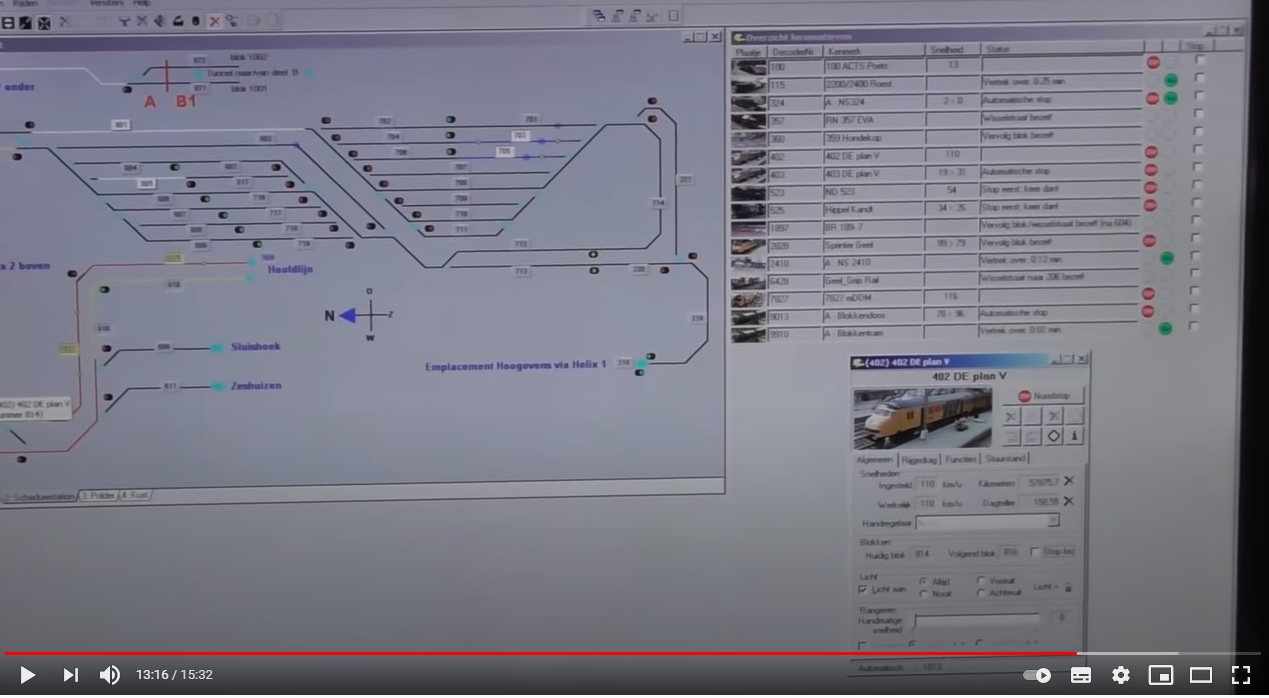The width and height of the screenshot is (1269, 698).
Task: Toggle the autoplay switch
Action: 1038,675
